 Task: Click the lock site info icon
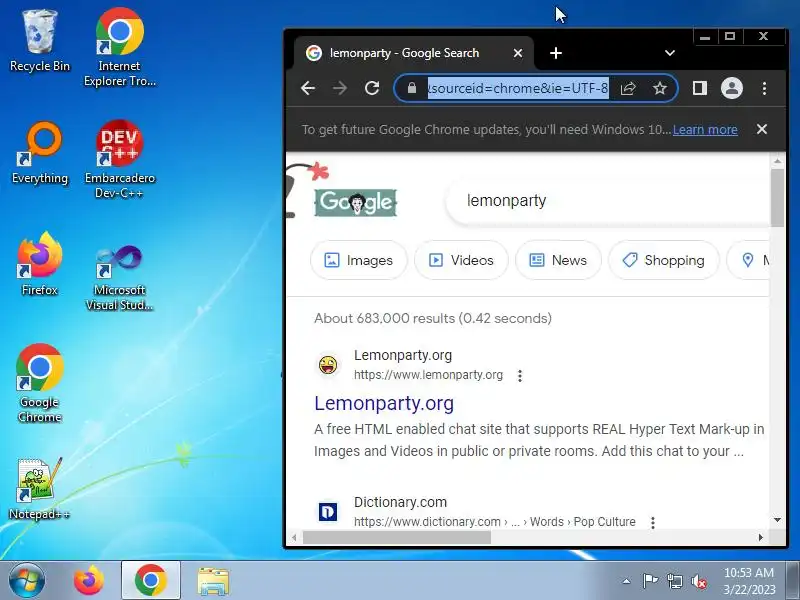click(x=412, y=88)
